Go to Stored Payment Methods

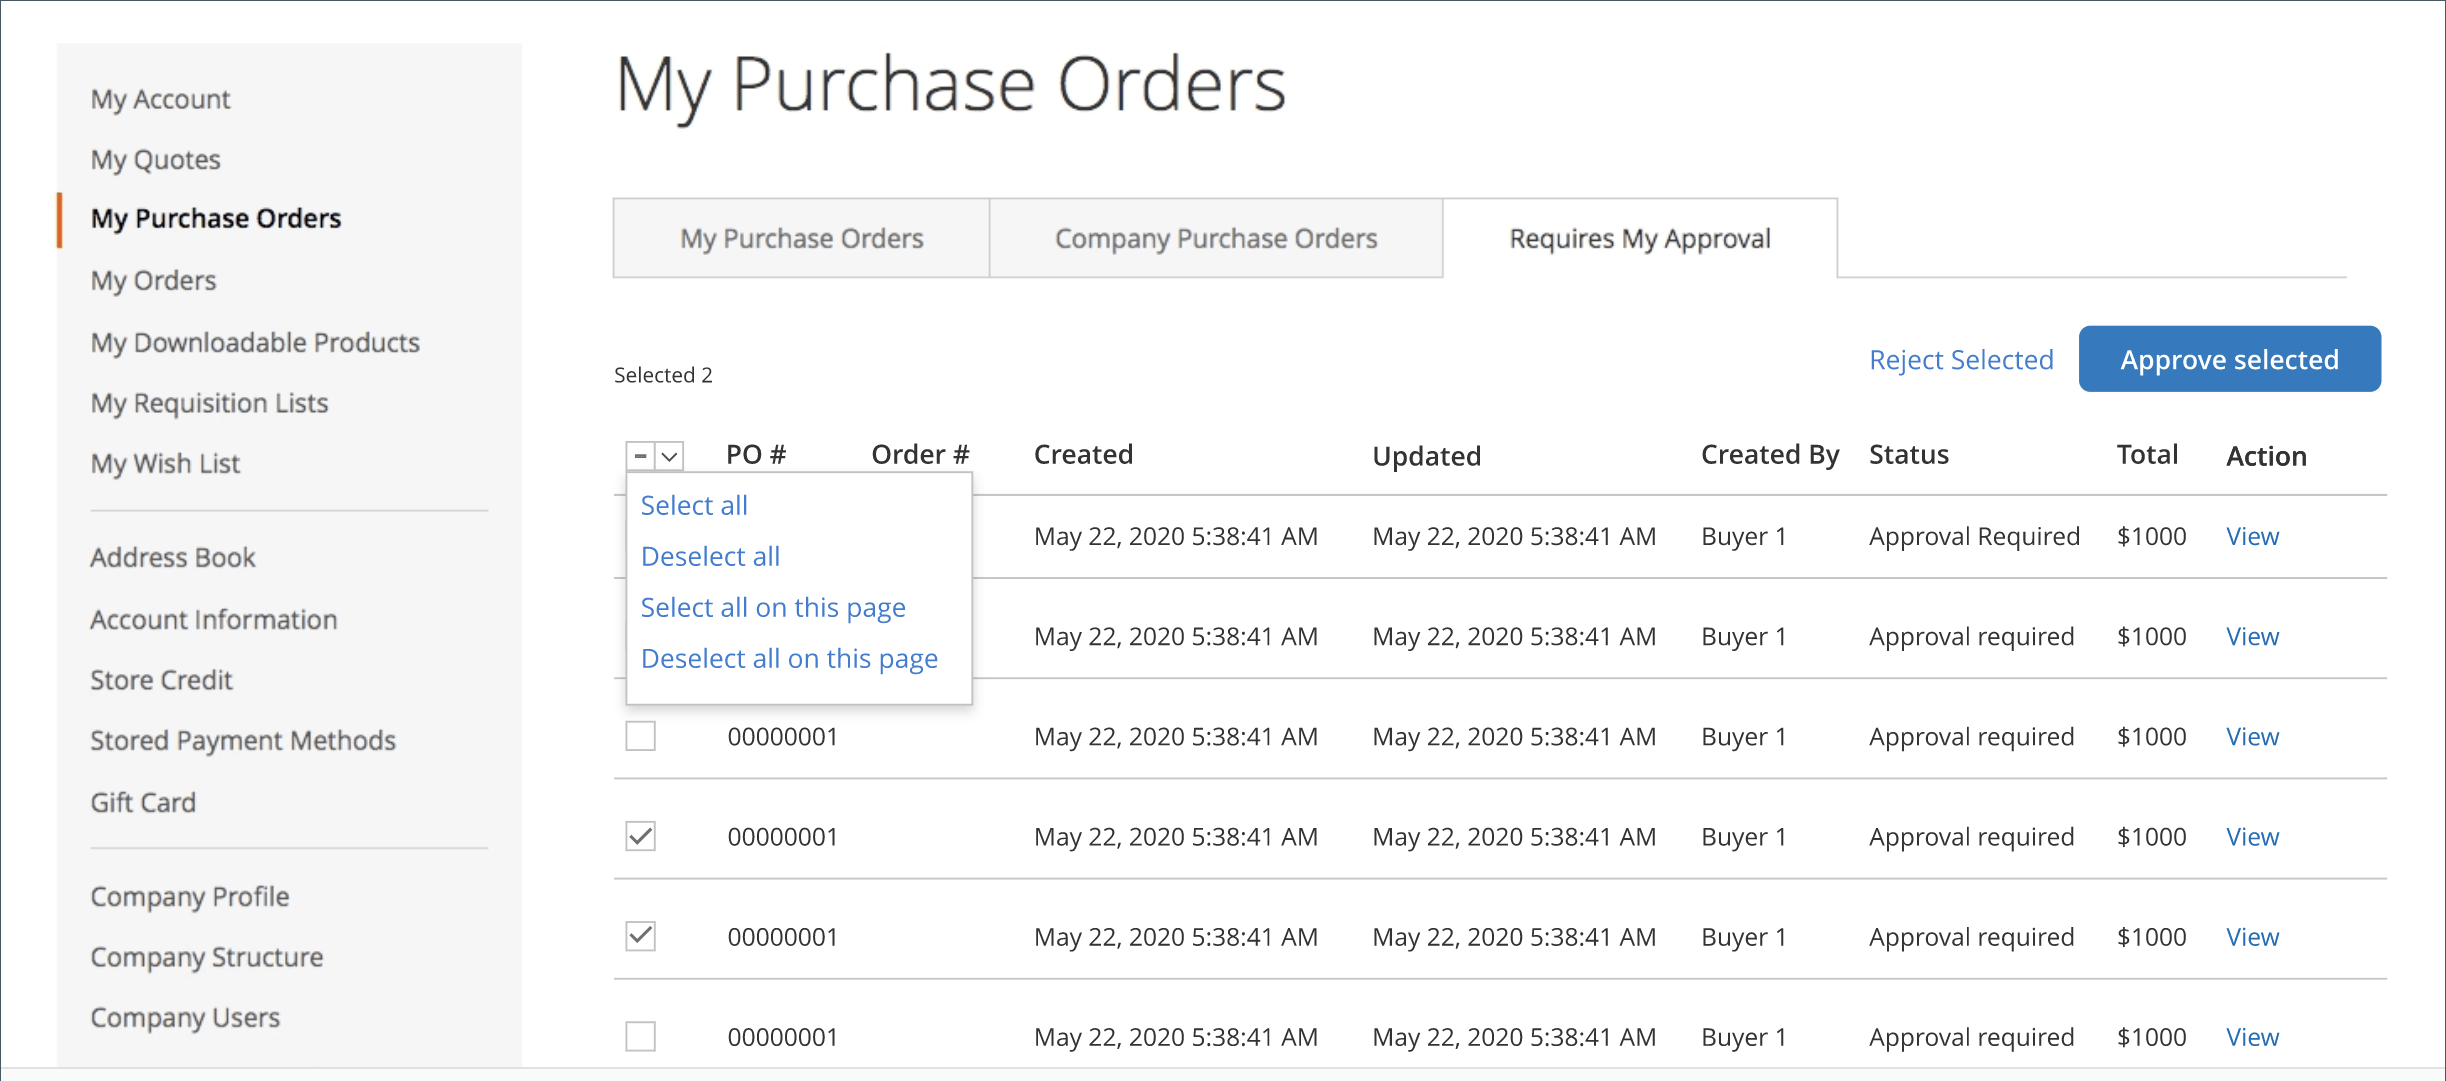[x=242, y=740]
